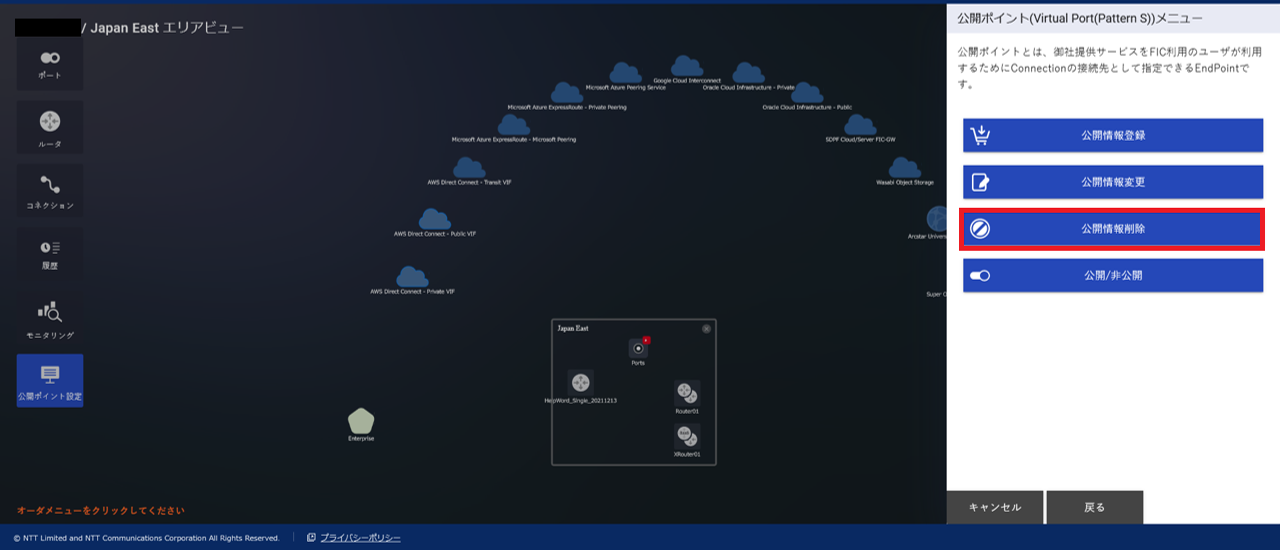Close the Japan East area box
Viewport: 1280px width, 550px height.
pos(706,328)
